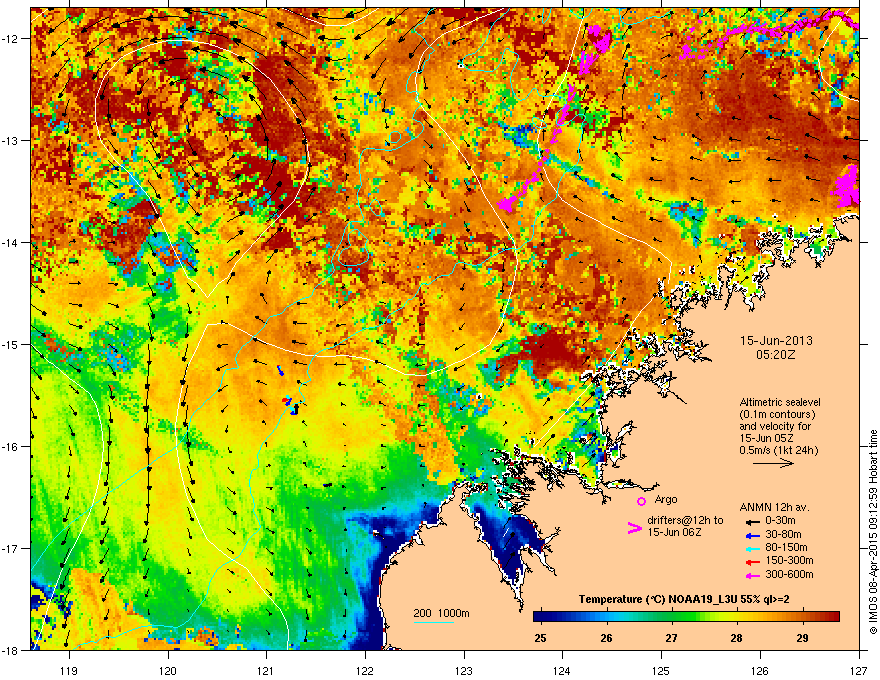Click the '-18' latitude axis label

(11, 650)
